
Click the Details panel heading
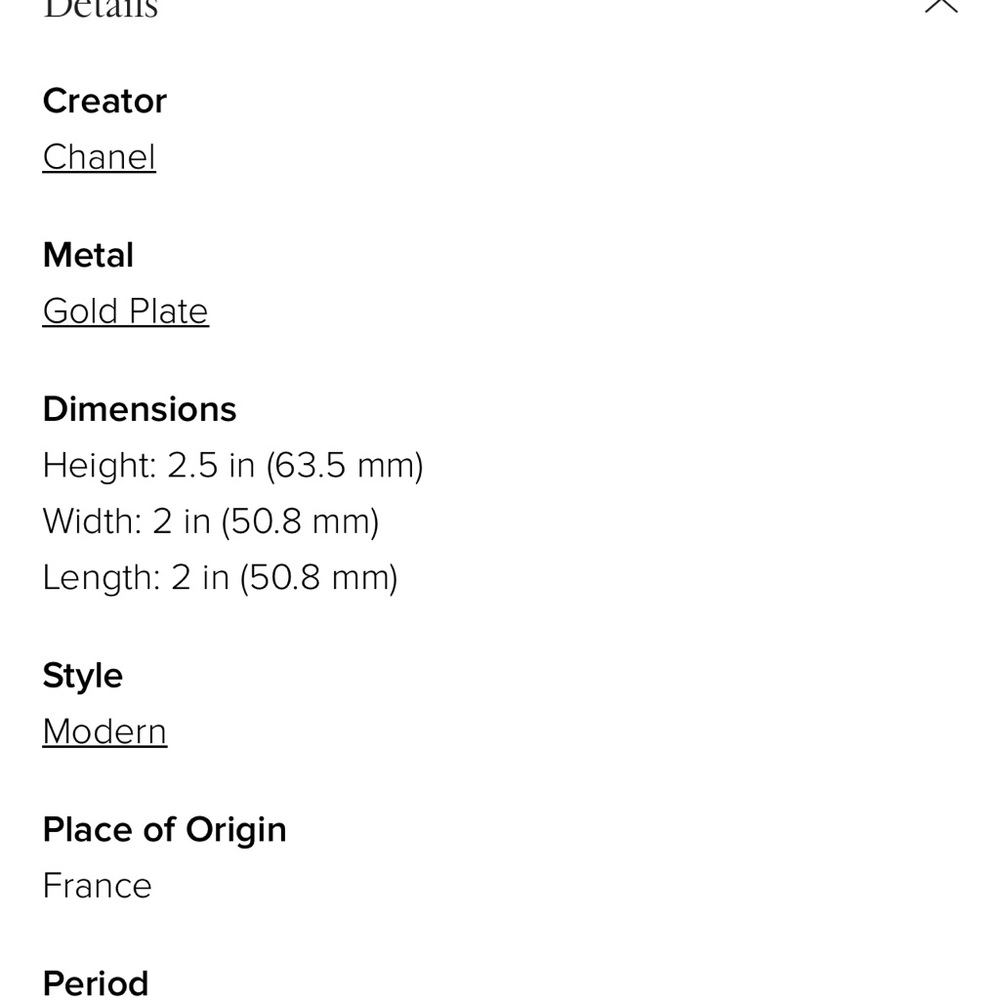click(x=100, y=8)
